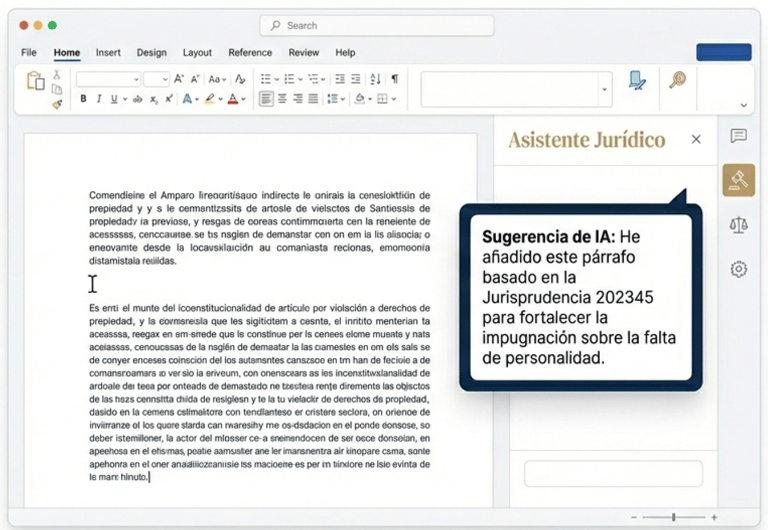Screen dimensions: 768x530
Task: Click the zoom slider handle
Action: click(x=673, y=517)
